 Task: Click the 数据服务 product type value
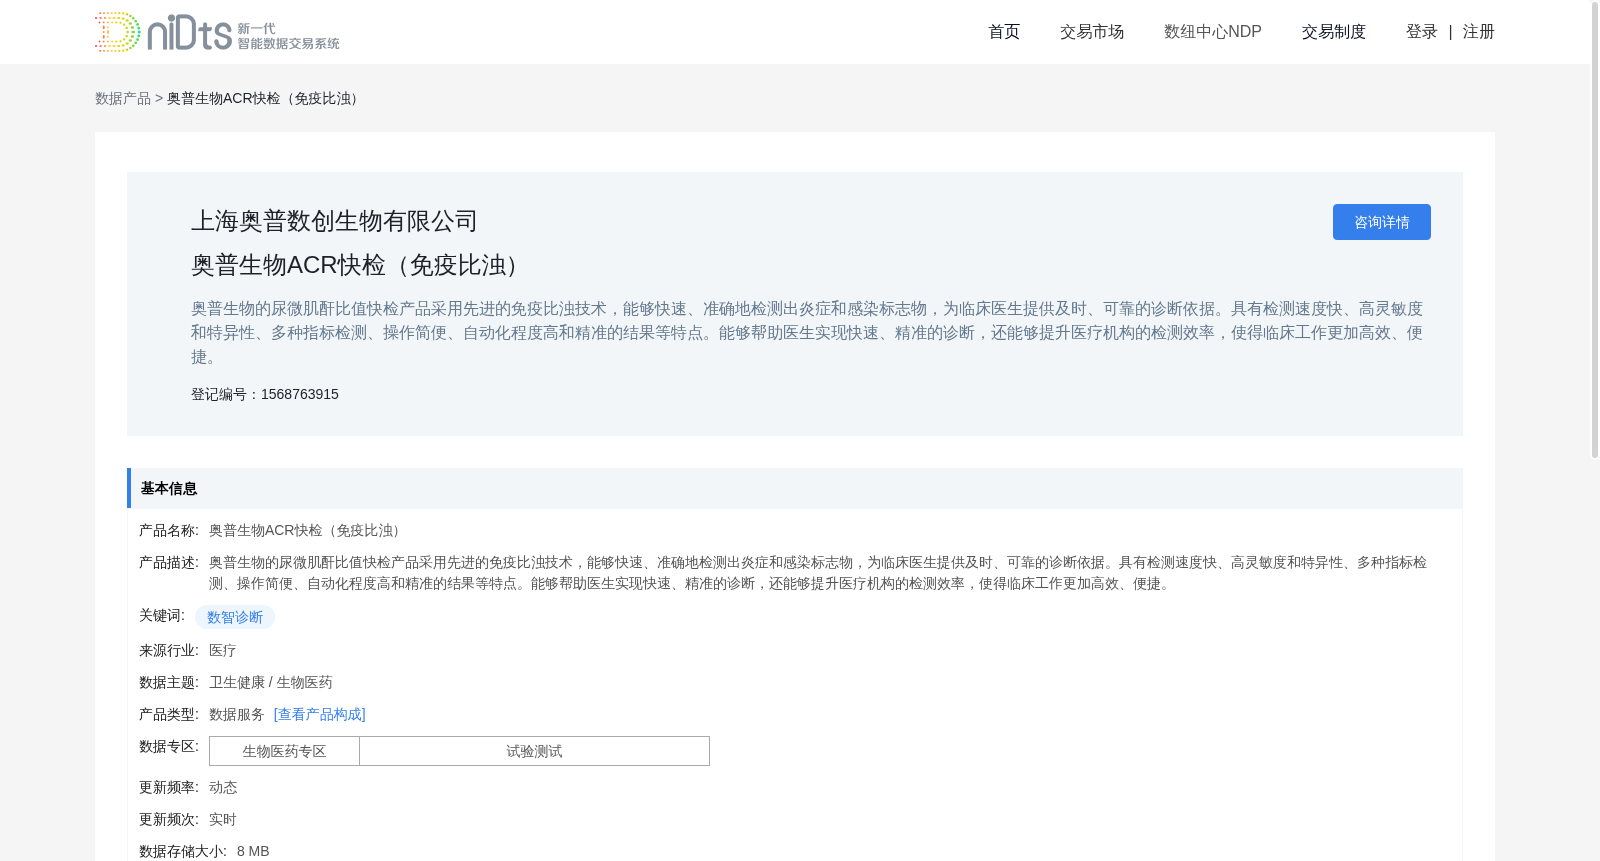(237, 714)
